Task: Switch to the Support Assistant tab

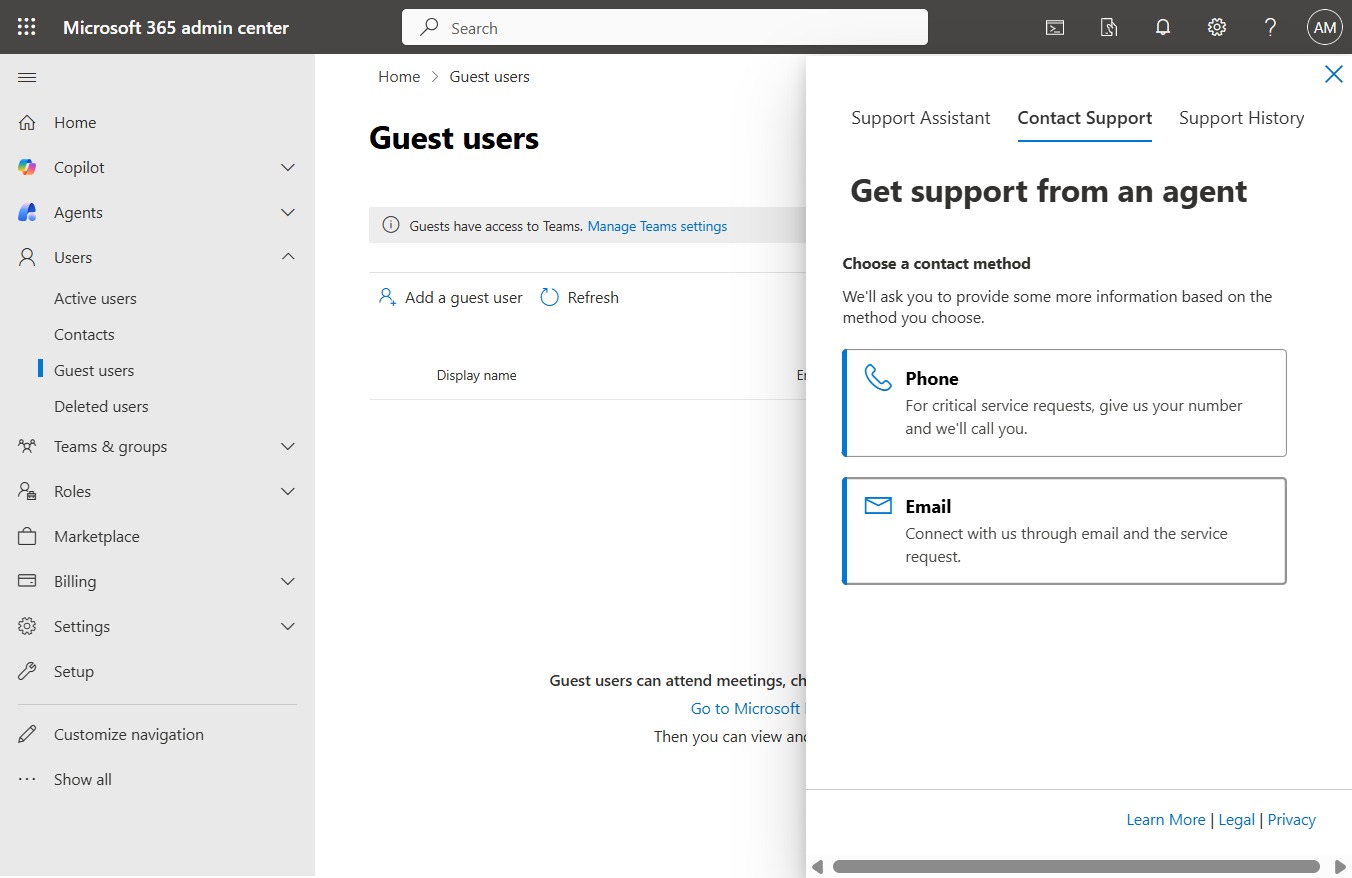Action: coord(921,118)
